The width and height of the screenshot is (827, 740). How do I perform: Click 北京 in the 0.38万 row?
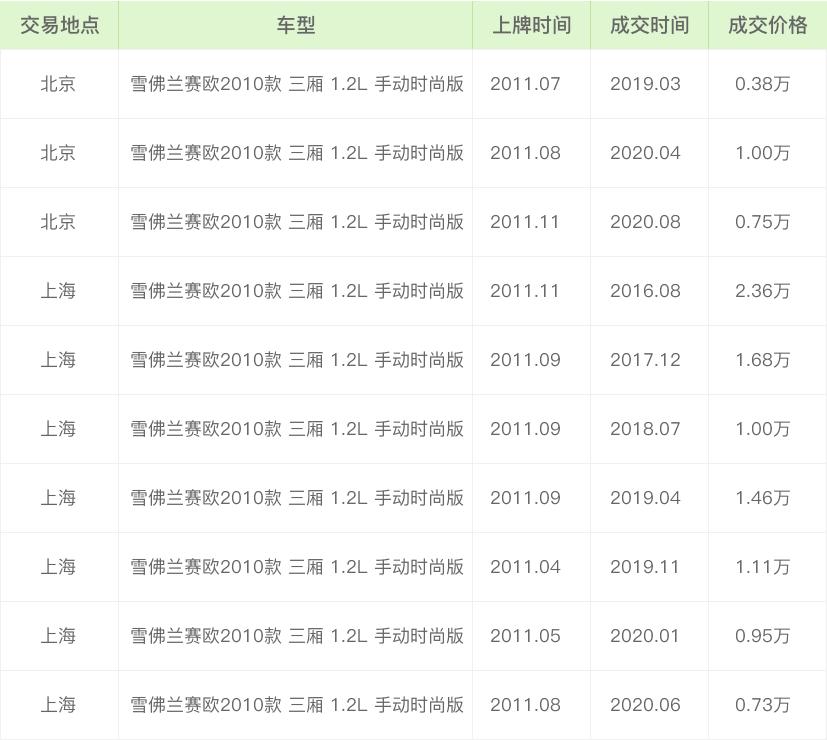click(x=58, y=84)
